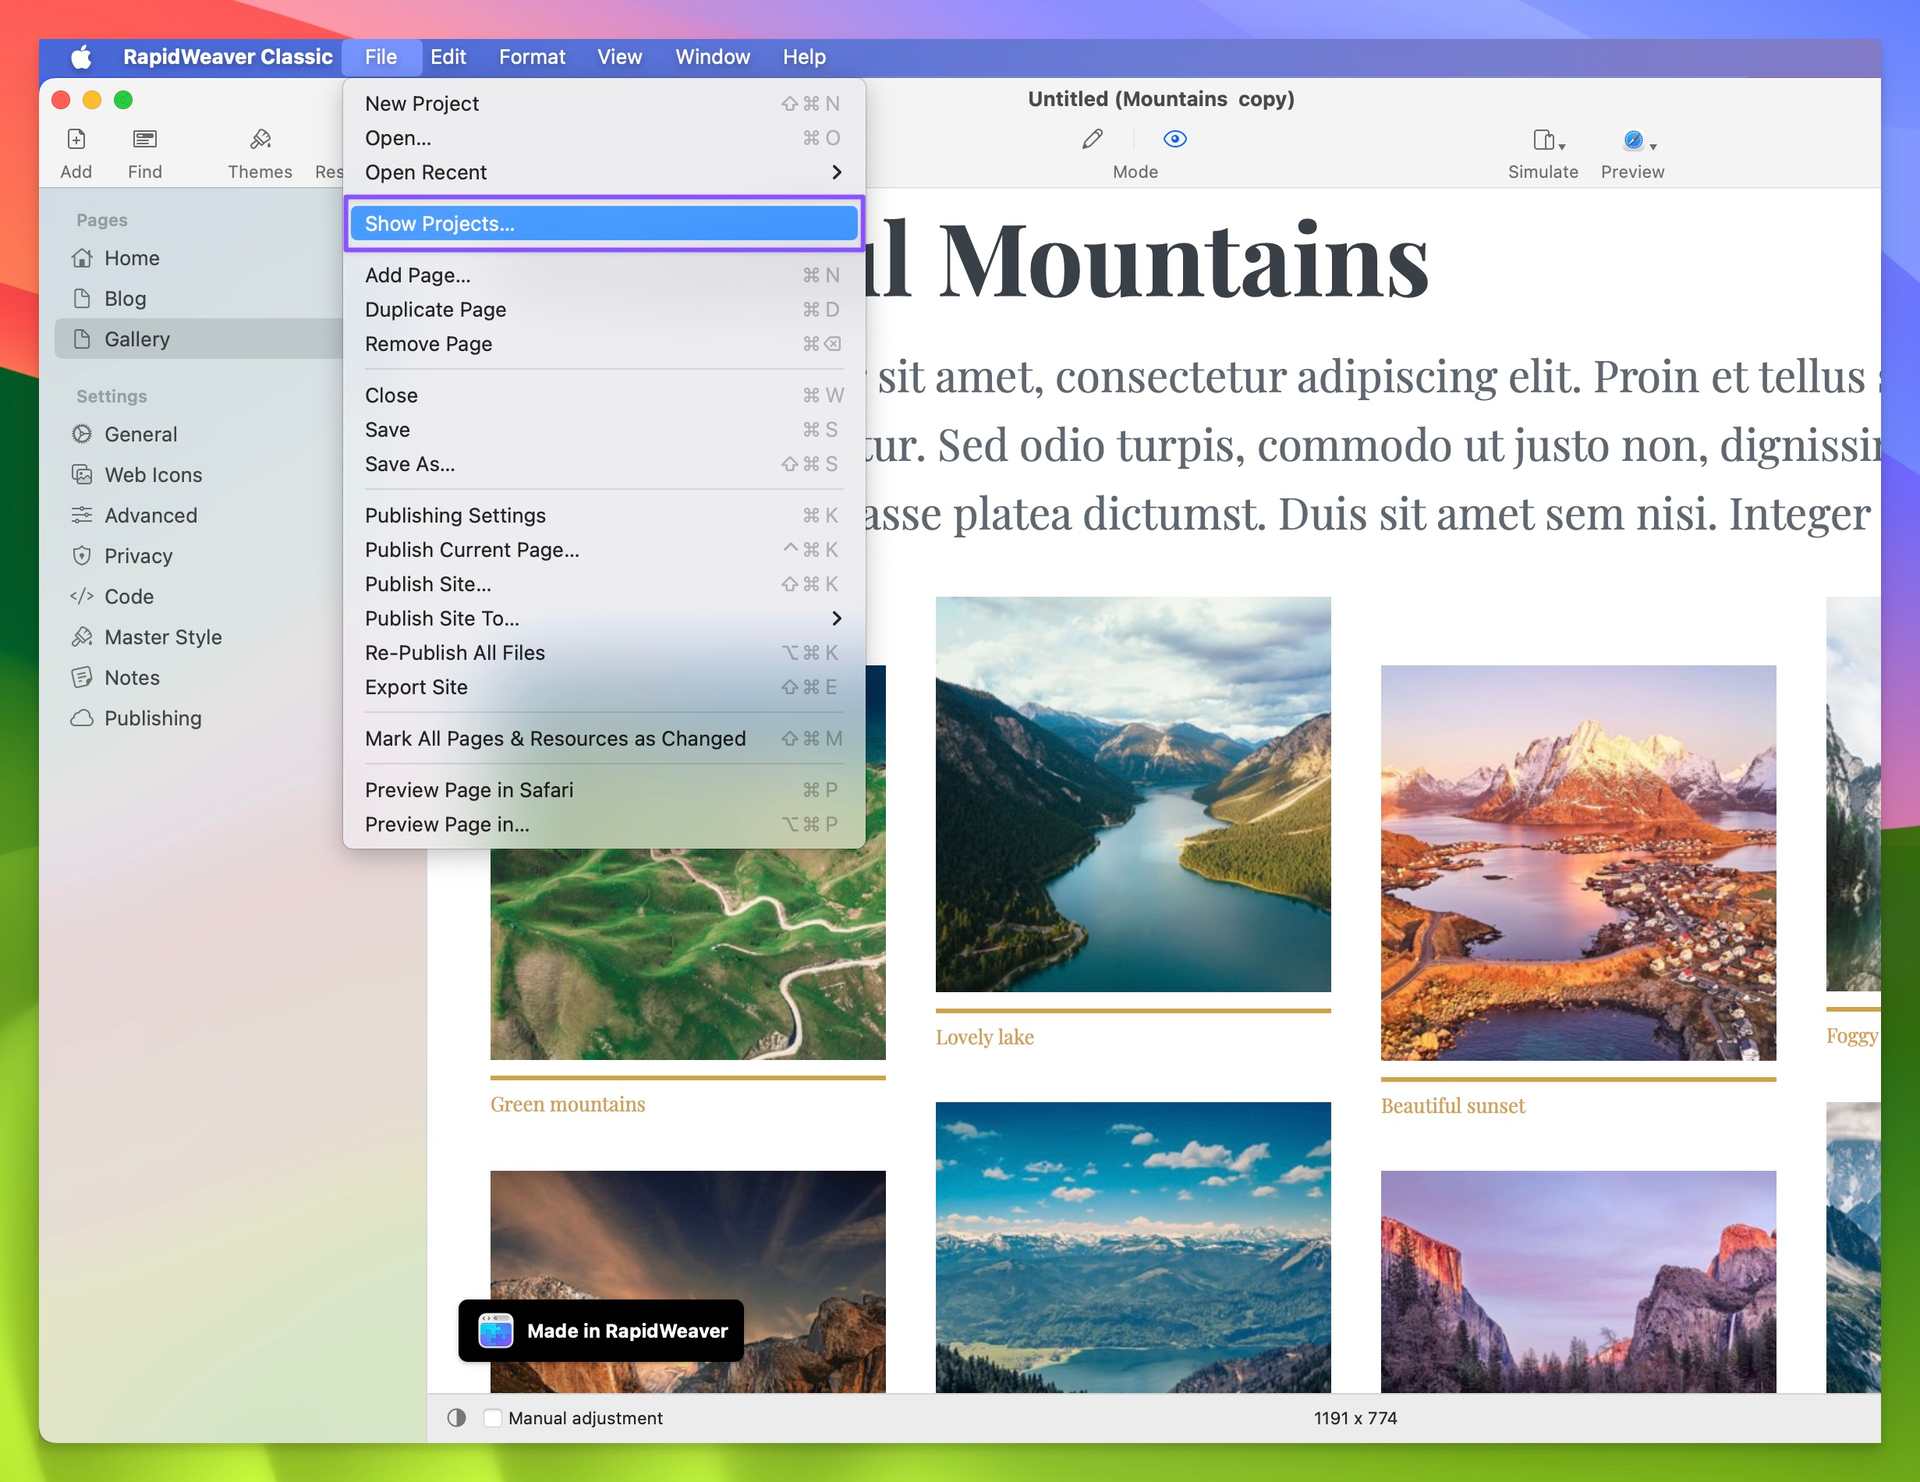Open the Simulate device dropdown
The height and width of the screenshot is (1482, 1920).
coord(1548,141)
